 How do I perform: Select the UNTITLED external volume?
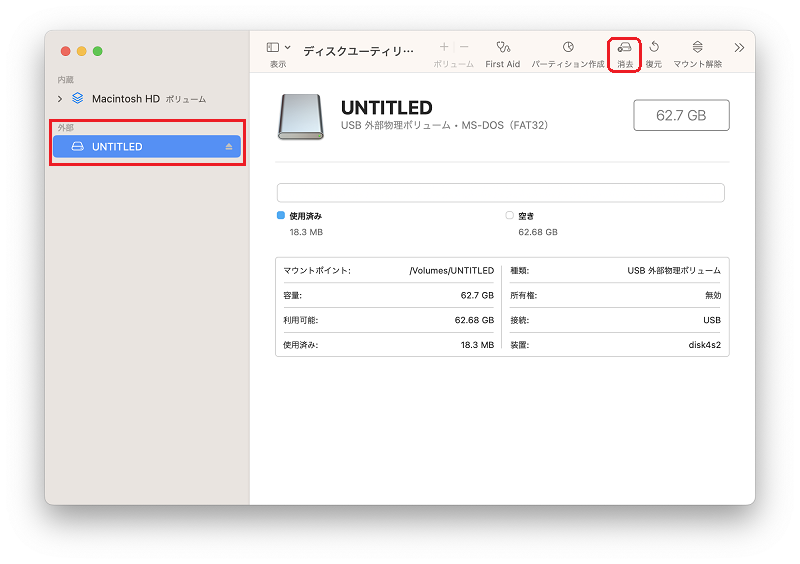(147, 146)
